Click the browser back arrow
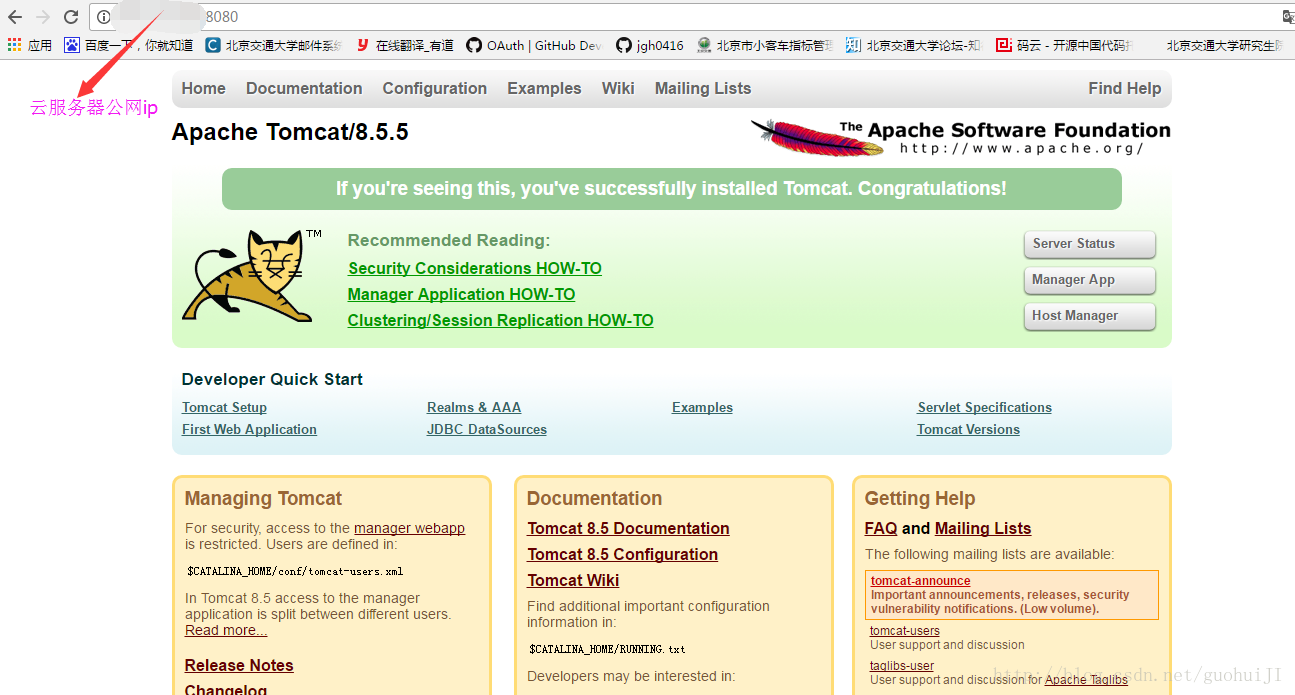This screenshot has height=695, width=1295. coord(15,17)
